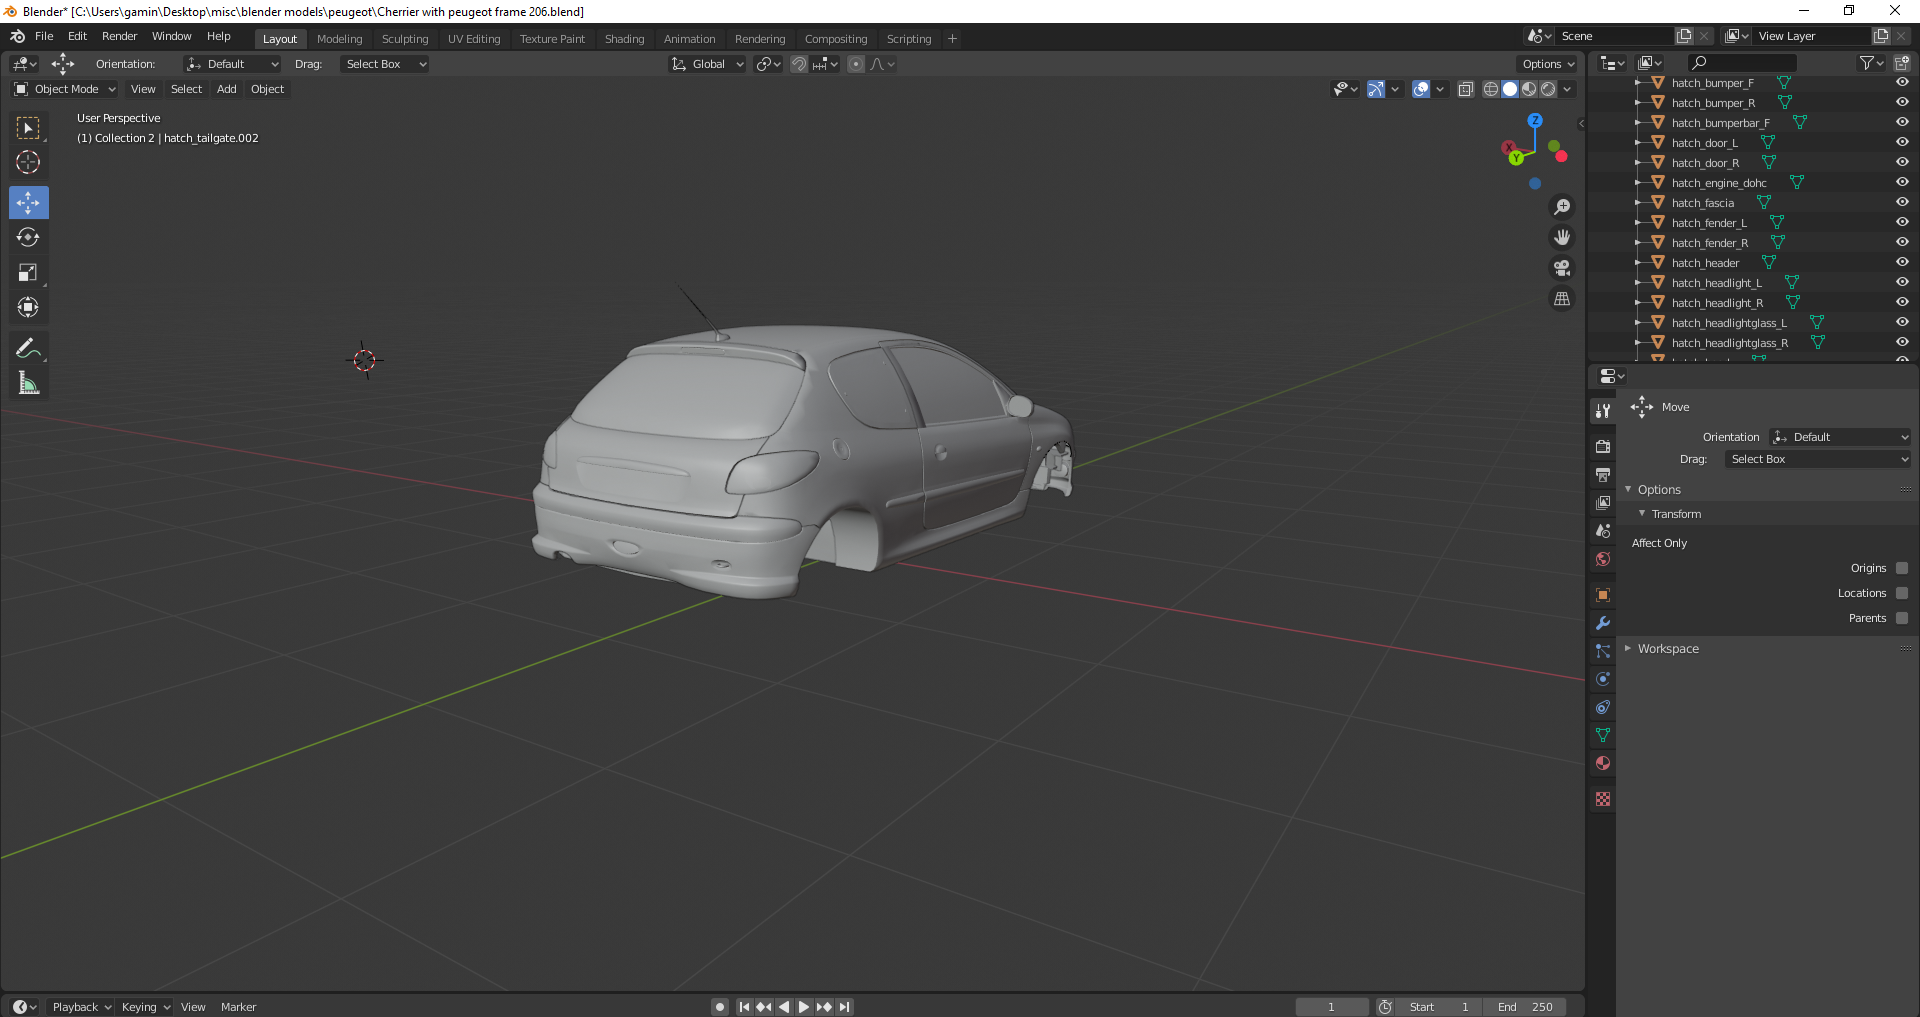Open the Object Data mesh properties tab
Image resolution: width=1920 pixels, height=1017 pixels.
point(1603,735)
